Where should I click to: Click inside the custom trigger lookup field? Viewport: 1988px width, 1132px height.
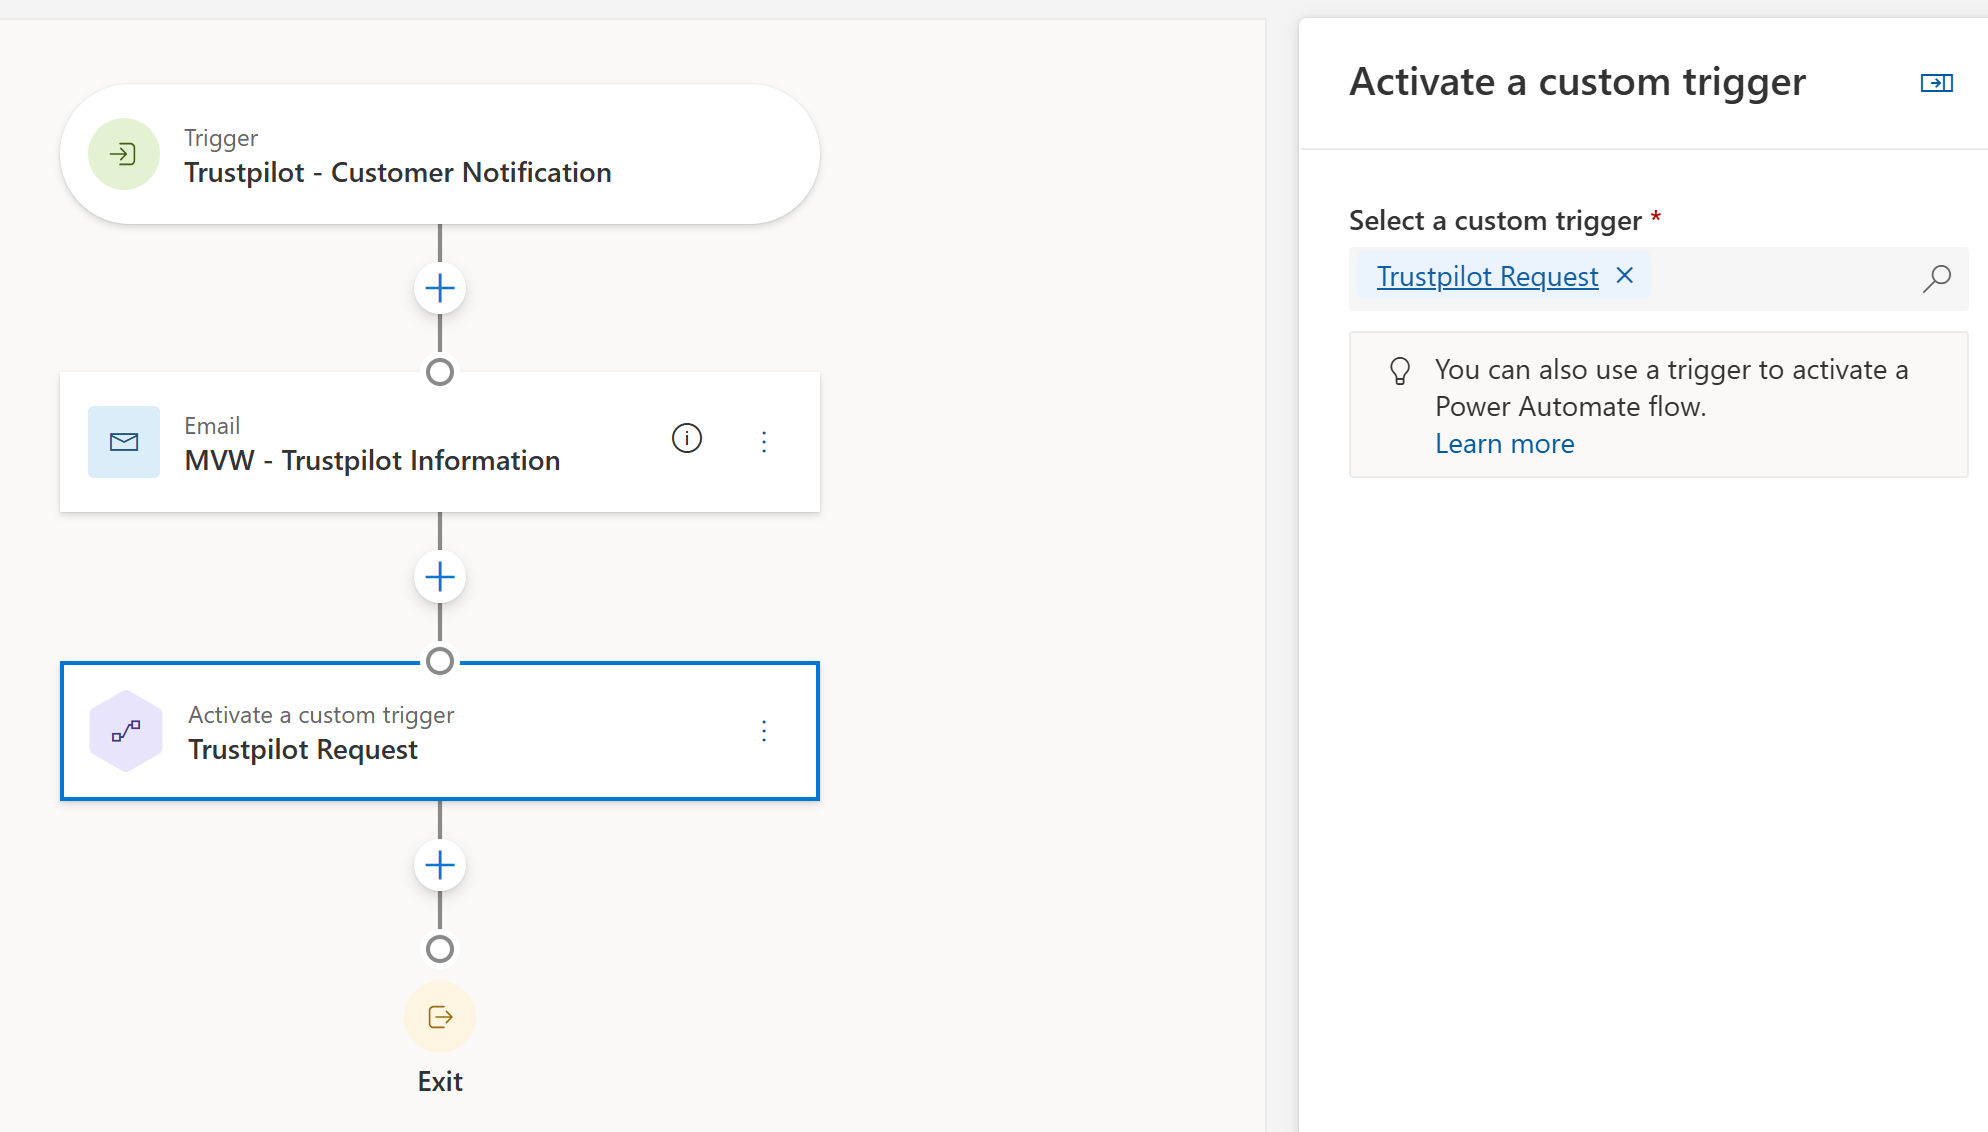(x=1780, y=278)
